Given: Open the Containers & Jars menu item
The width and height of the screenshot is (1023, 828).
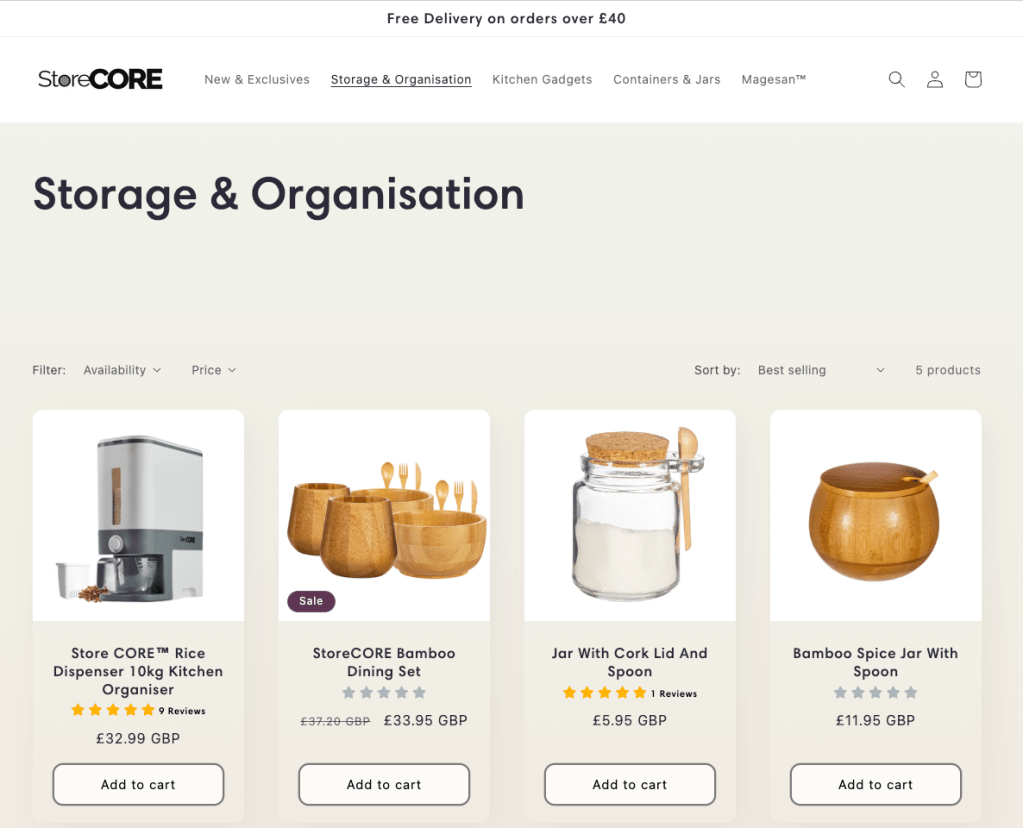Looking at the screenshot, I should click(x=667, y=80).
